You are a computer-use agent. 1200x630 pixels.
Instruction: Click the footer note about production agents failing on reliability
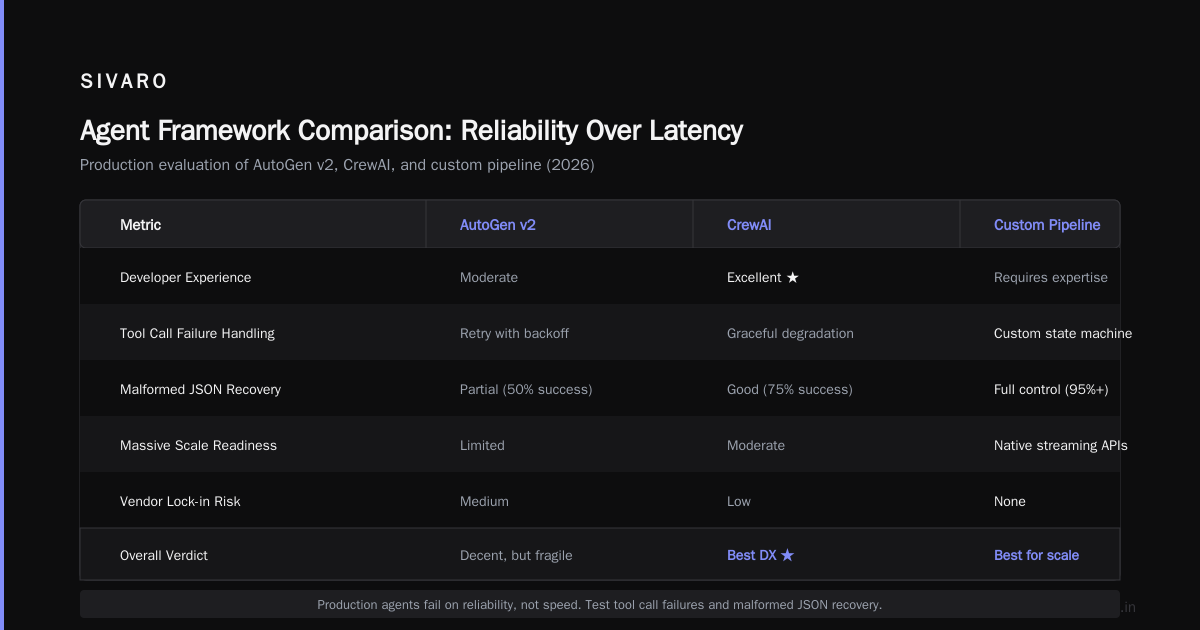pos(600,605)
